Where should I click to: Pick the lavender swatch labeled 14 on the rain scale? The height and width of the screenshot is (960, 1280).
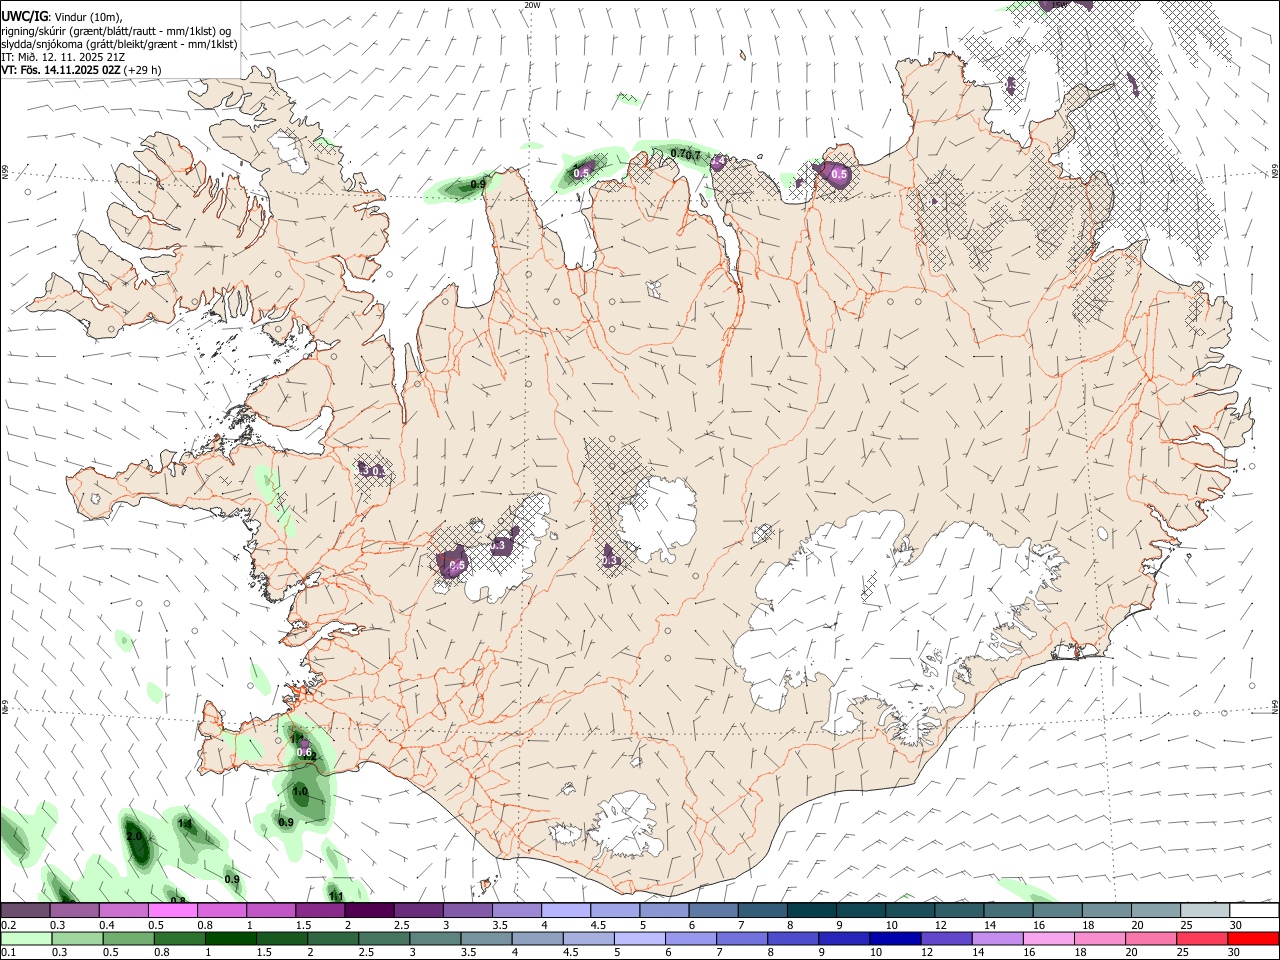click(x=998, y=938)
